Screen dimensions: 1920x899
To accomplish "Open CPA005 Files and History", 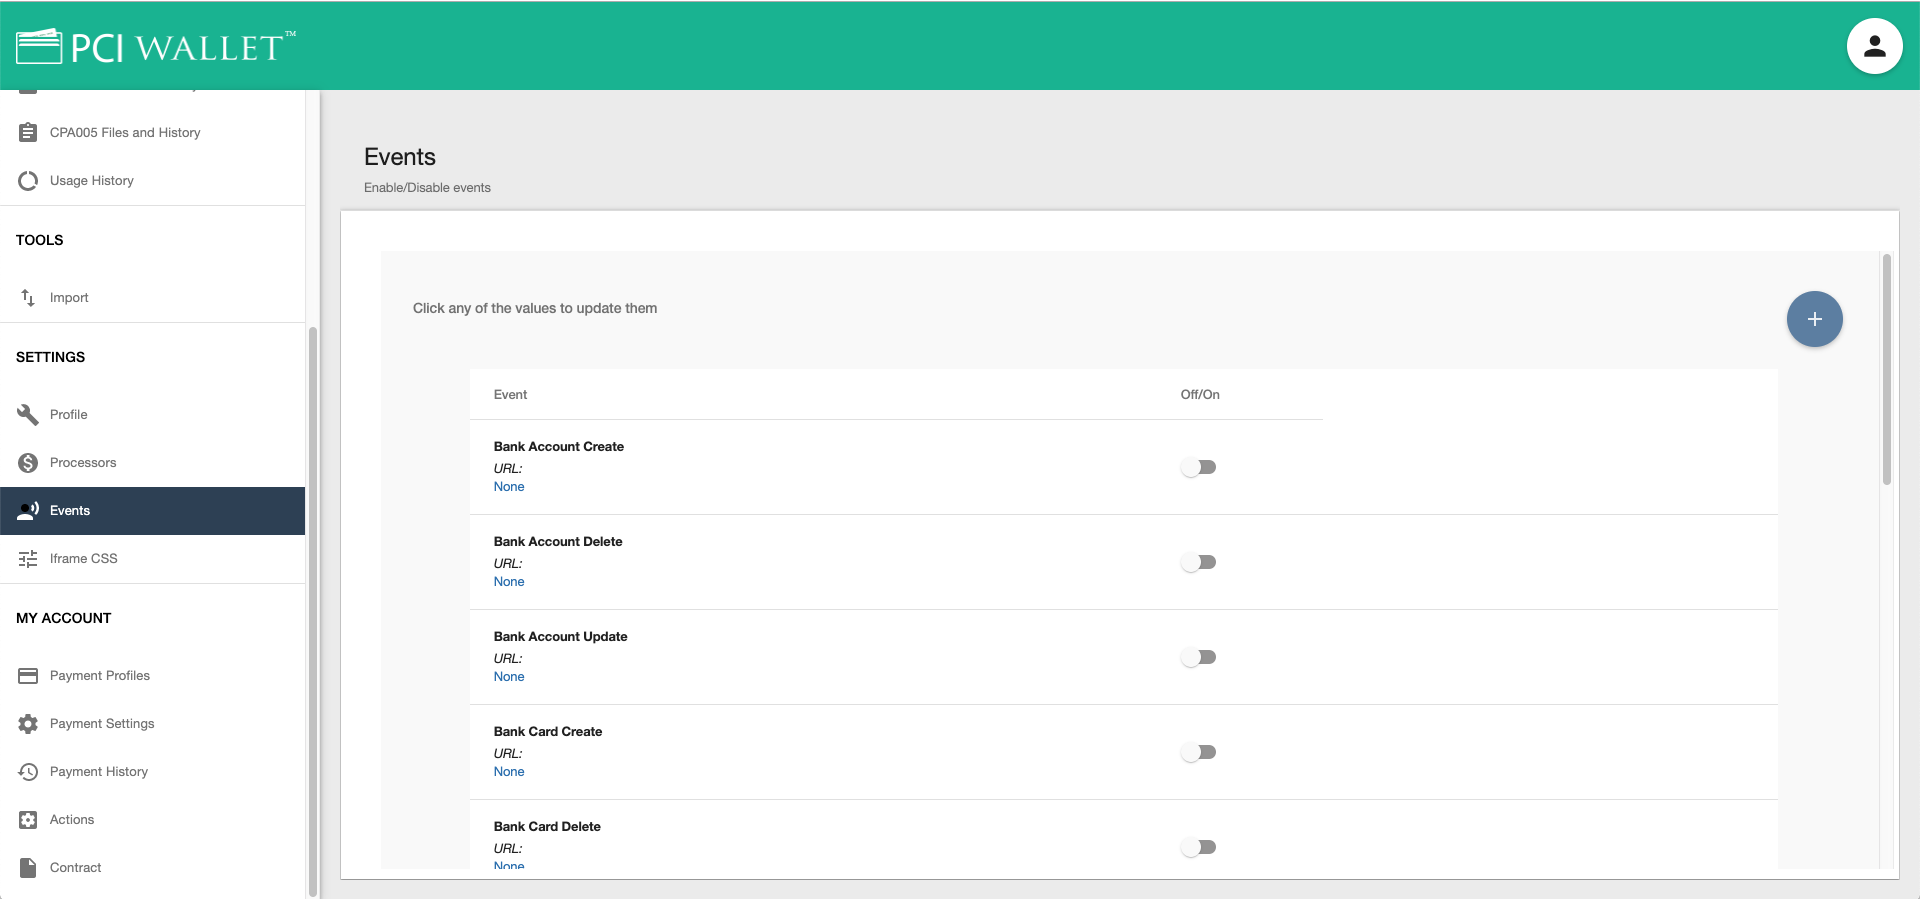I will point(152,132).
